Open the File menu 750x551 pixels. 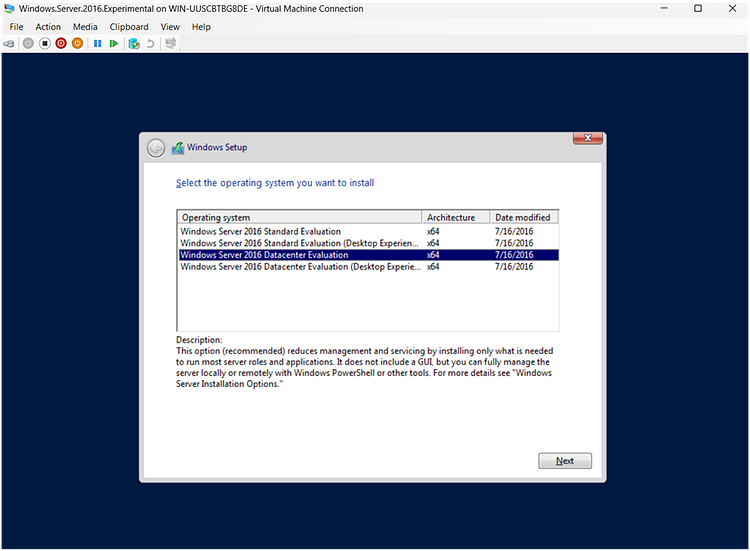16,27
